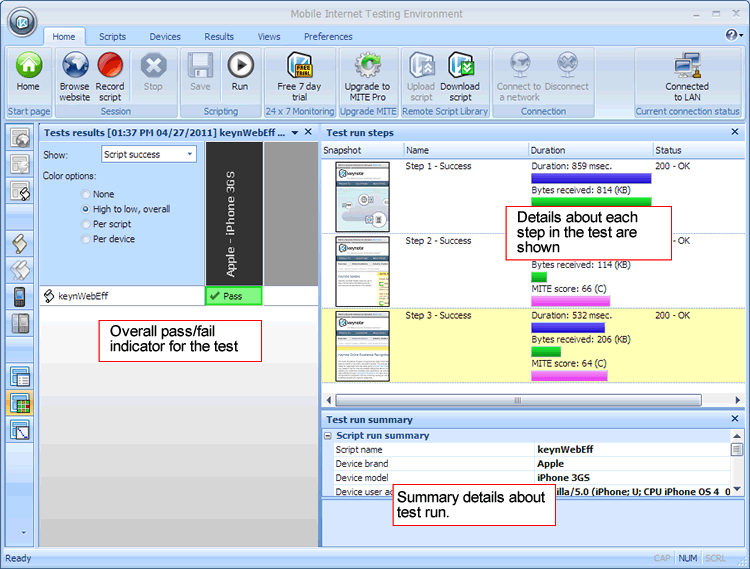Click Upgrade to MITE Pro
The height and width of the screenshot is (569, 750).
click(367, 77)
